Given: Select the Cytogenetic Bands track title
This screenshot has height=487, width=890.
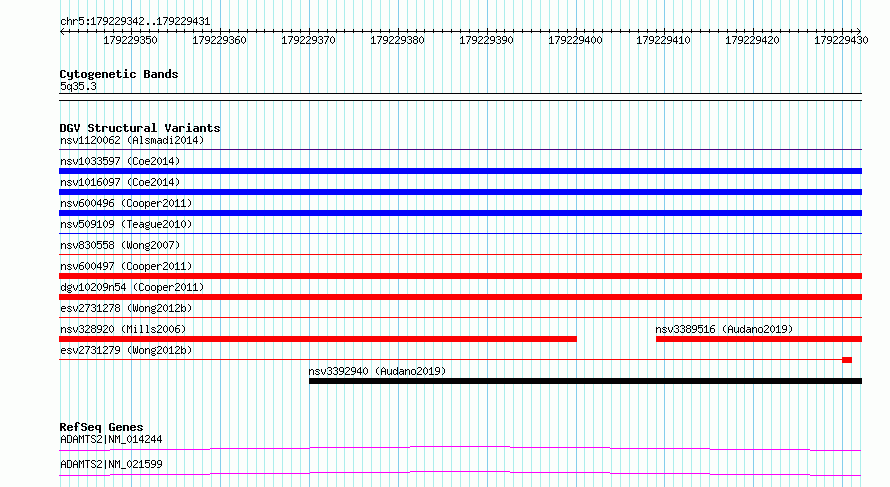Looking at the screenshot, I should point(119,74).
